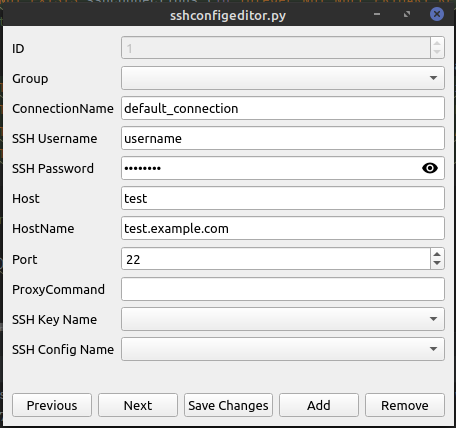The height and width of the screenshot is (428, 456).
Task: Select the Host field containing test
Action: point(283,198)
